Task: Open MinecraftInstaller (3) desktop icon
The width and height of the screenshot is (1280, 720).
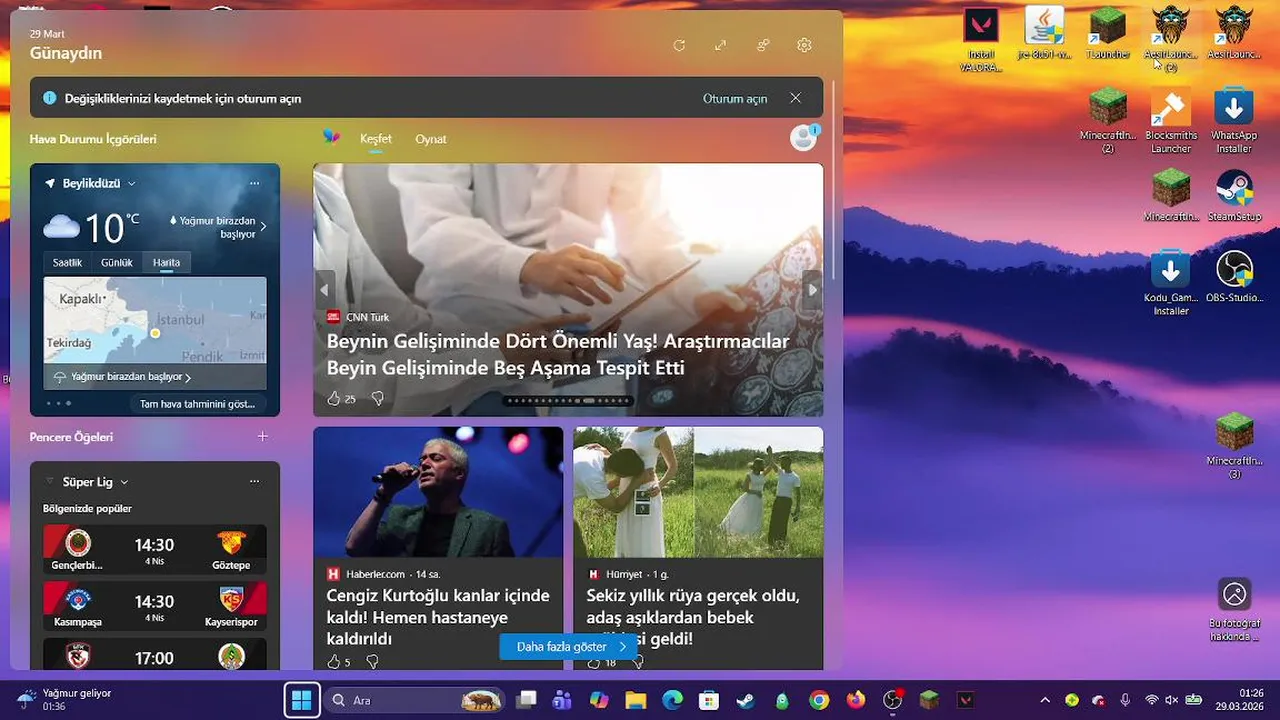Action: point(1234,447)
